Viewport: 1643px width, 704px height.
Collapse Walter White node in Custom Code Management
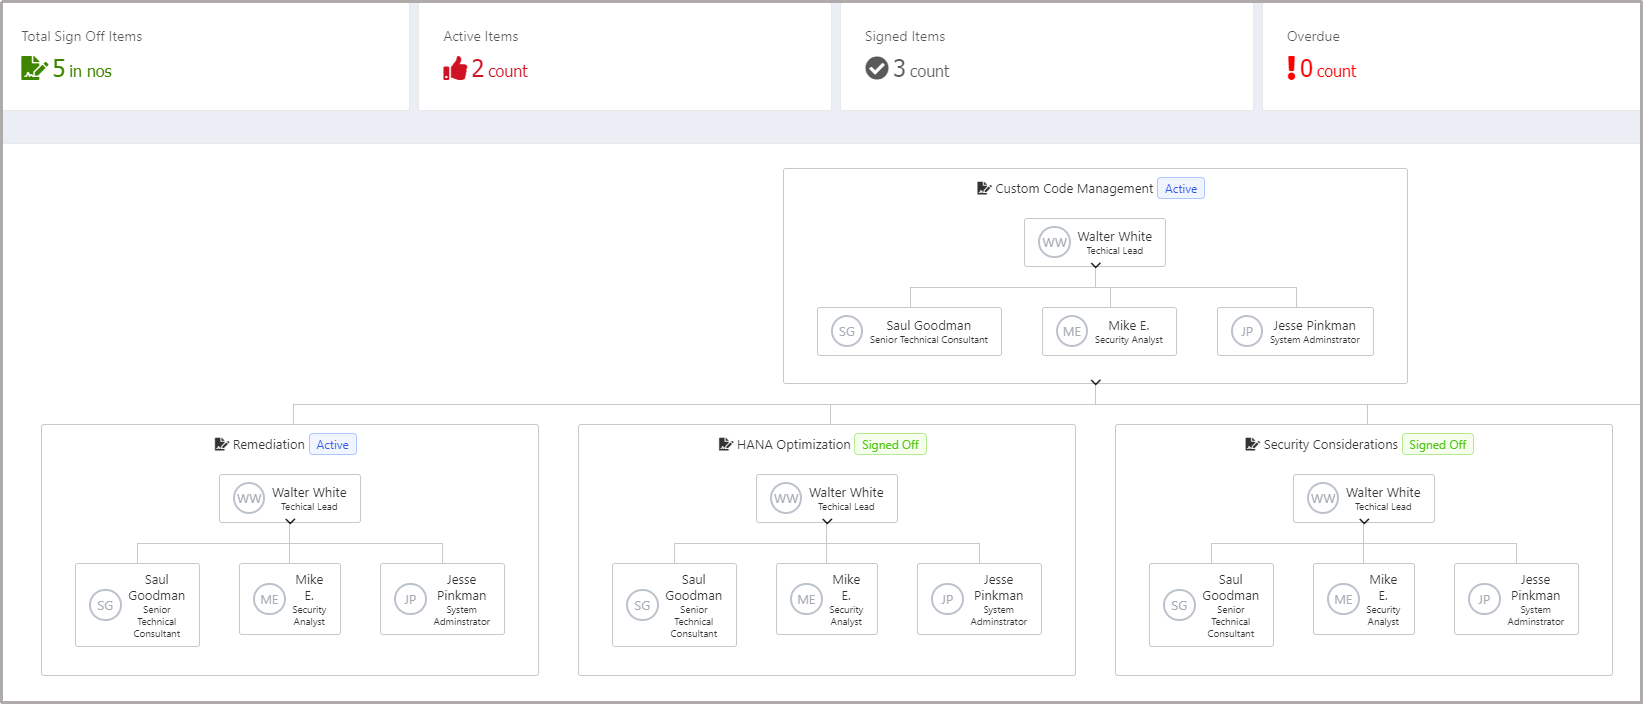click(1095, 265)
